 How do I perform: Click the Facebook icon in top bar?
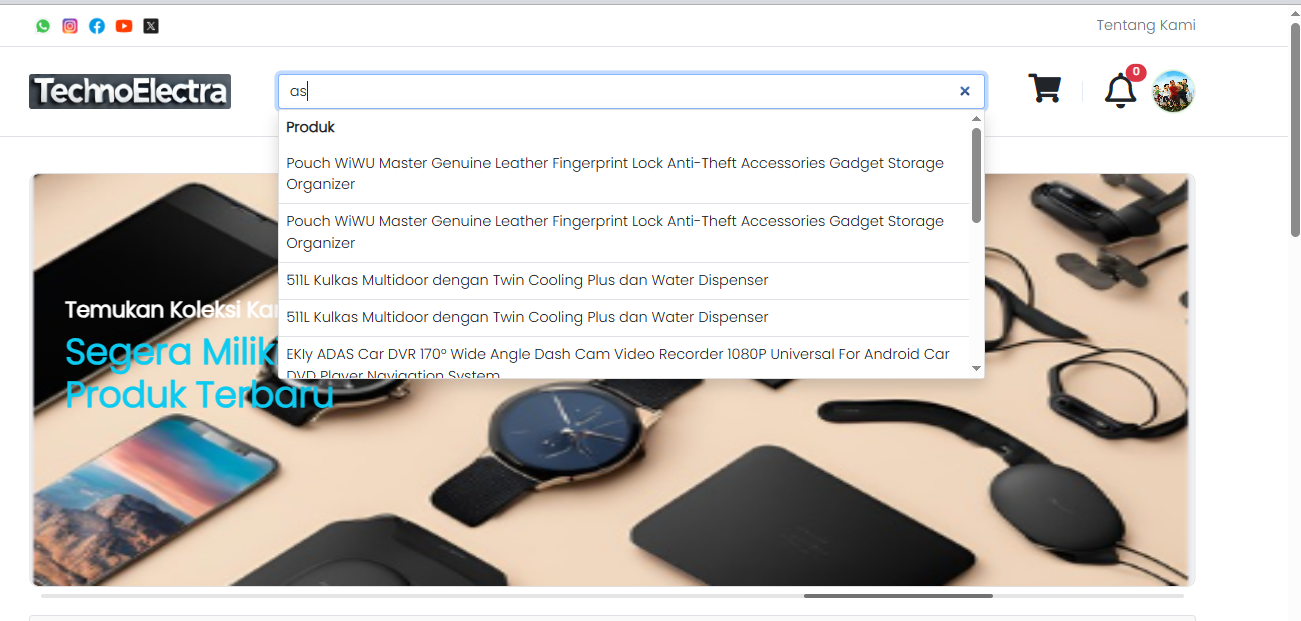pyautogui.click(x=97, y=26)
